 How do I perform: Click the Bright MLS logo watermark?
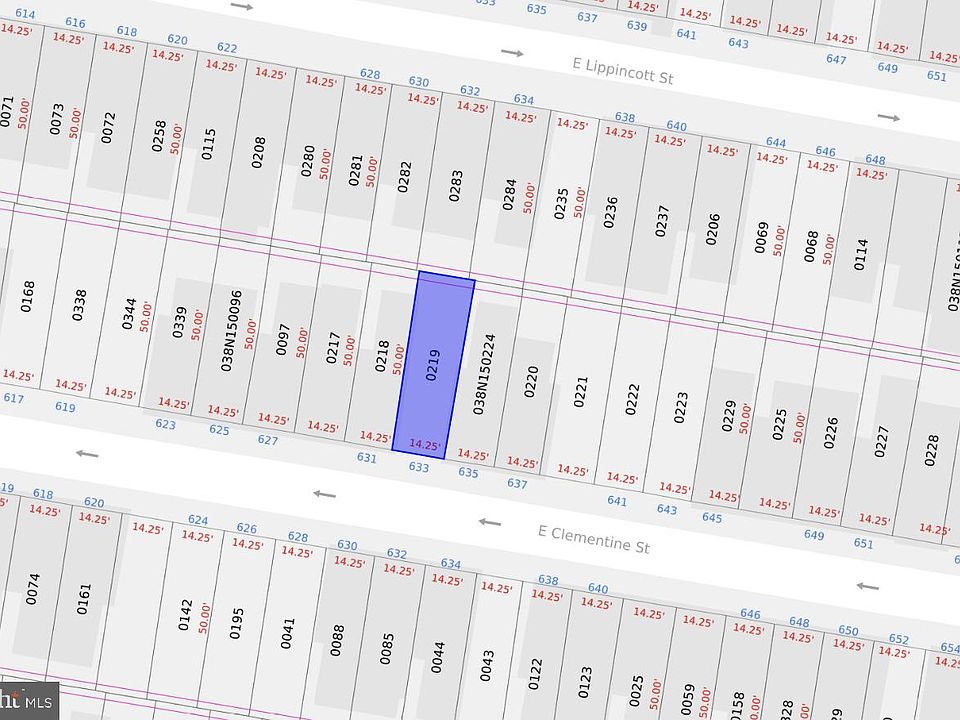(29, 701)
